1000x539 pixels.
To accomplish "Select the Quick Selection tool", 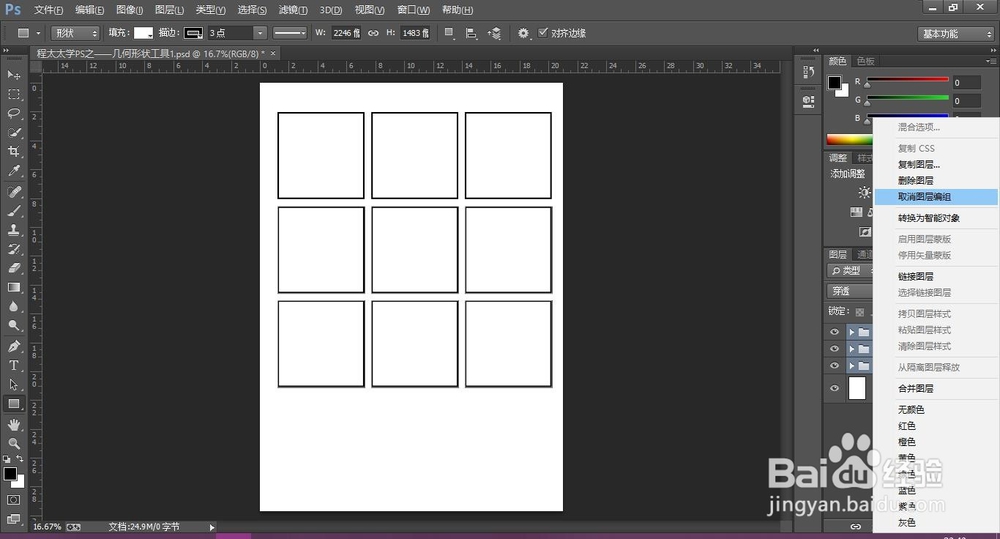I will point(13,133).
